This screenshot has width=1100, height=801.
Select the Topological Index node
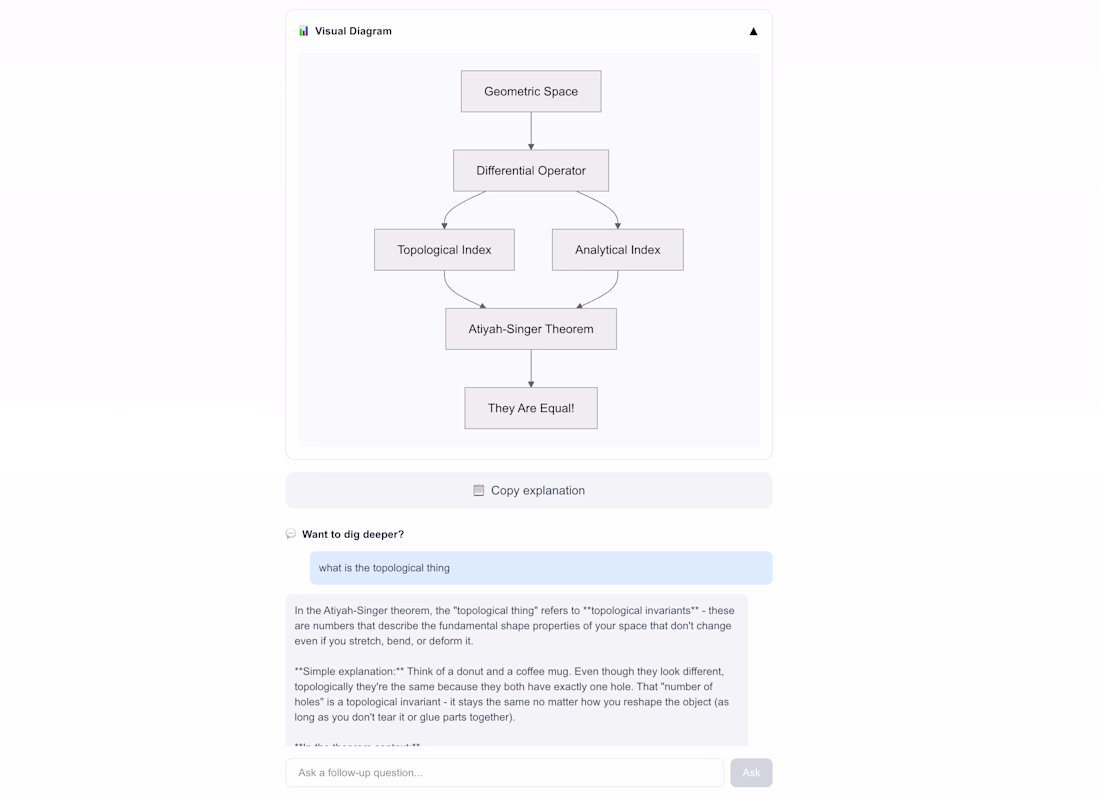pos(444,250)
